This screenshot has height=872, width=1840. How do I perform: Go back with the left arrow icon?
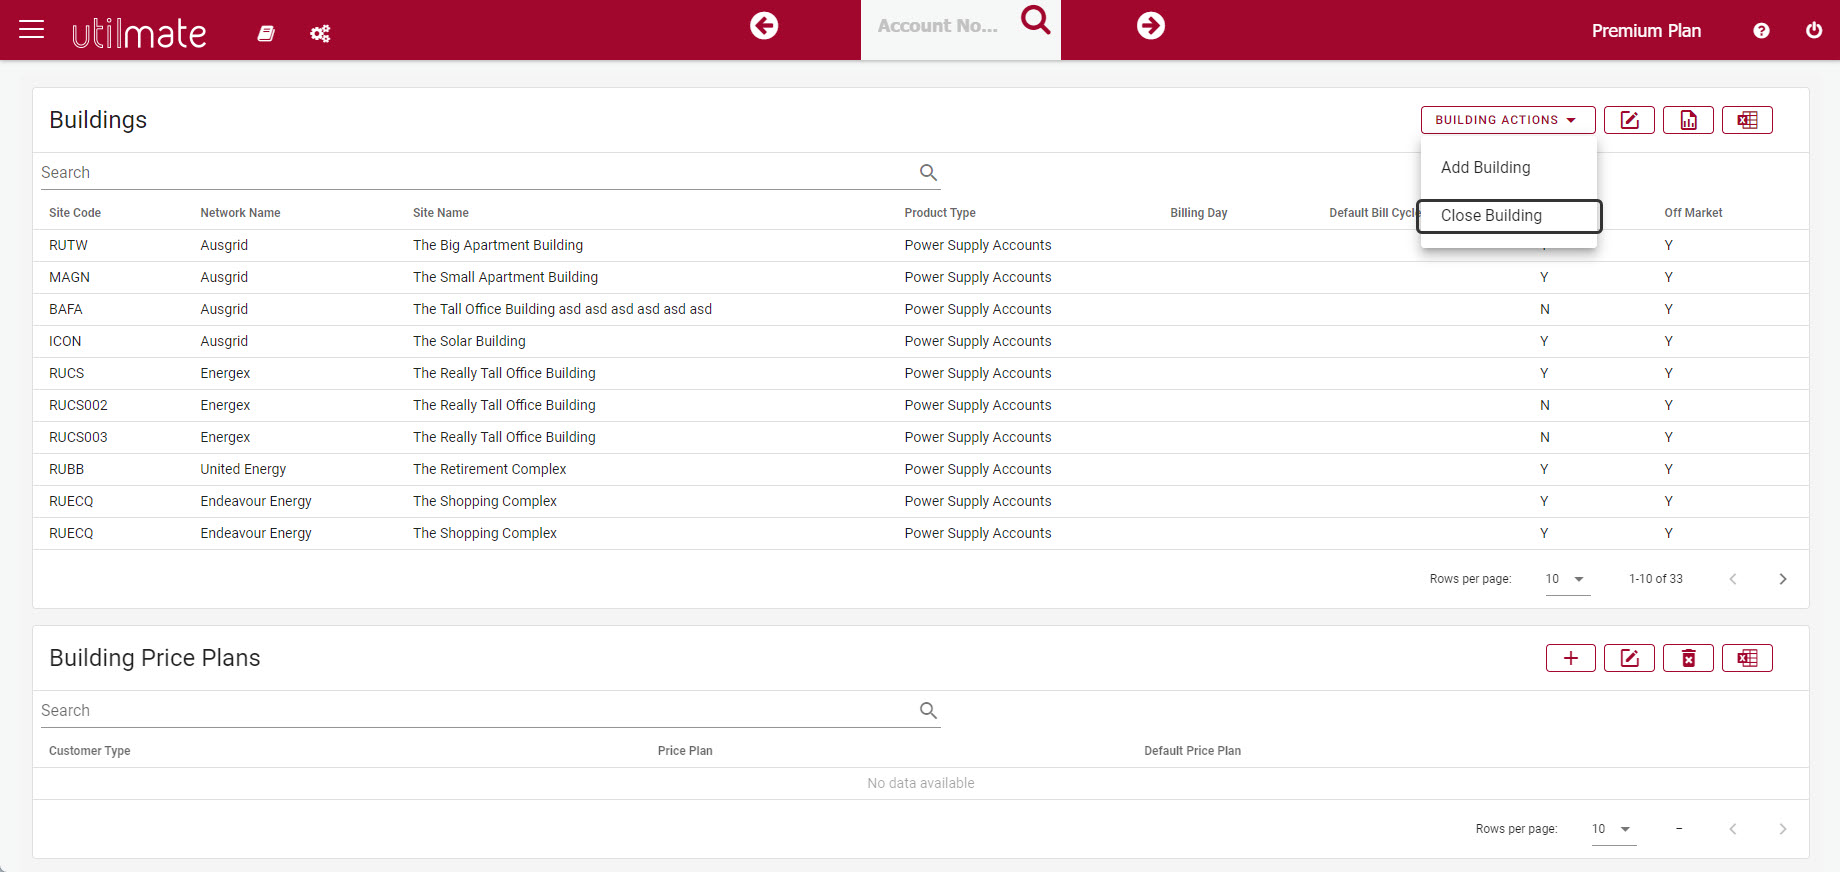(764, 26)
